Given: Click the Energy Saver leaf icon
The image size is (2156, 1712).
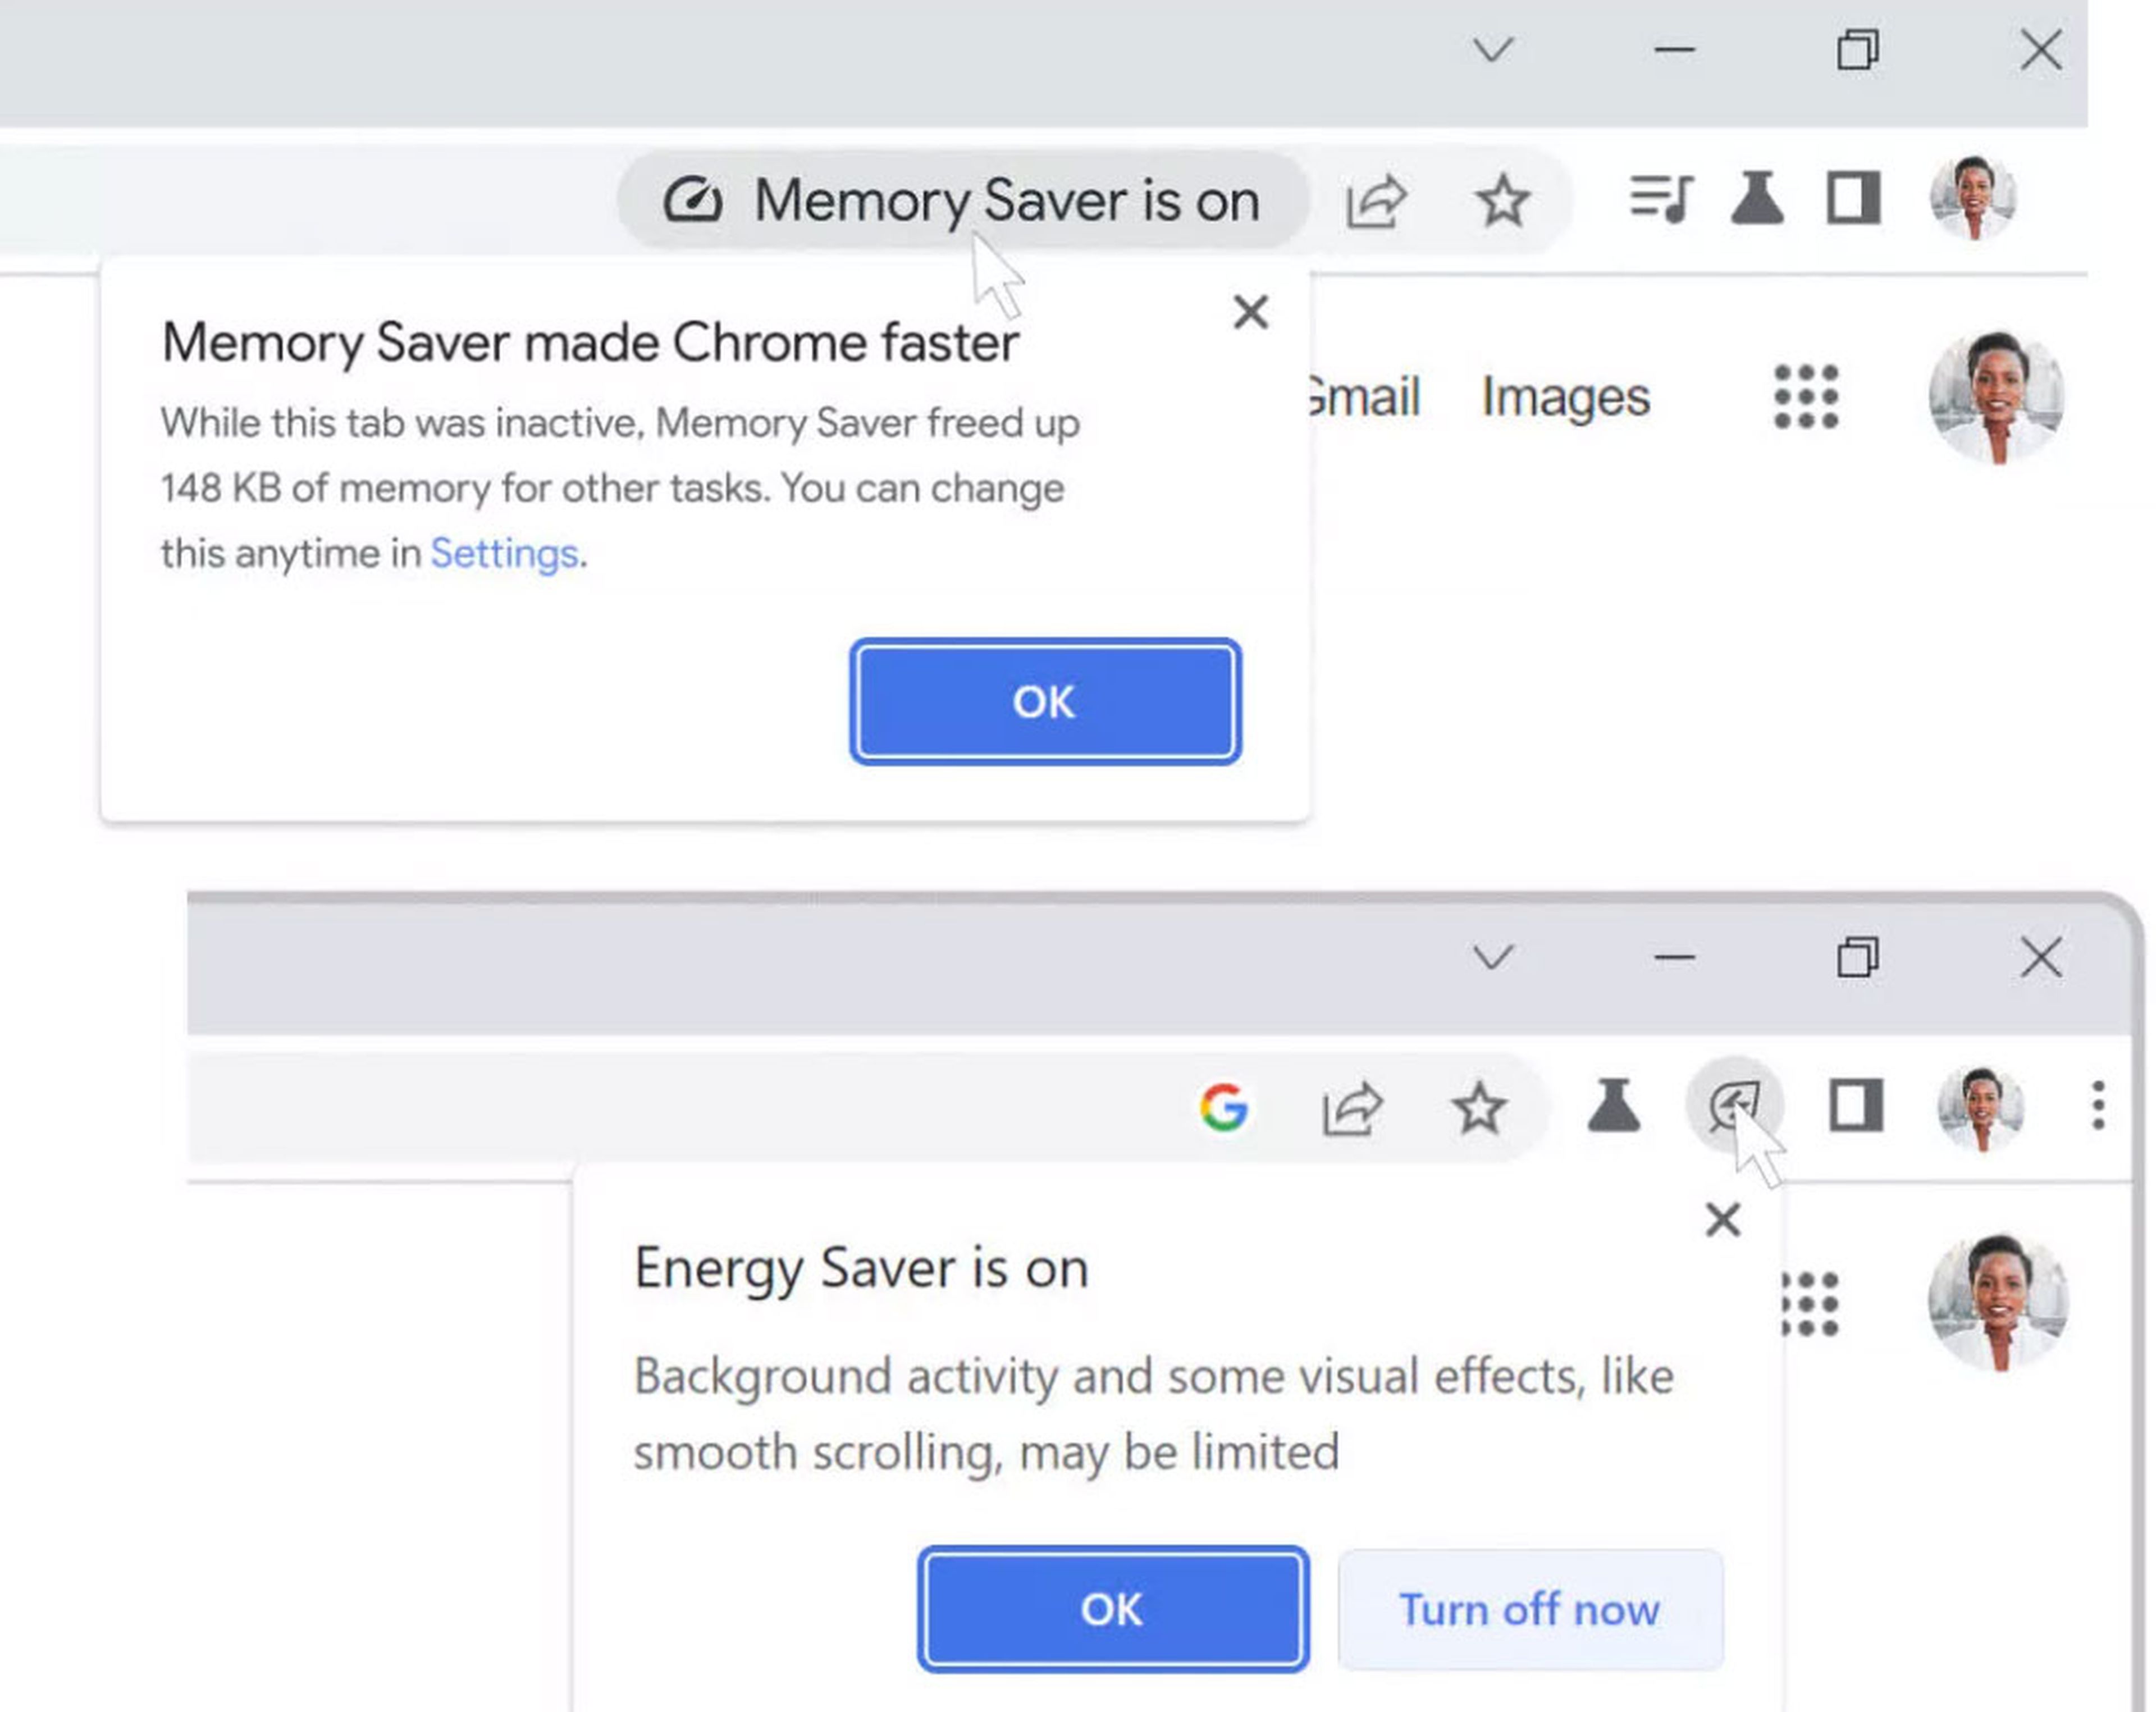Looking at the screenshot, I should tap(1733, 1105).
